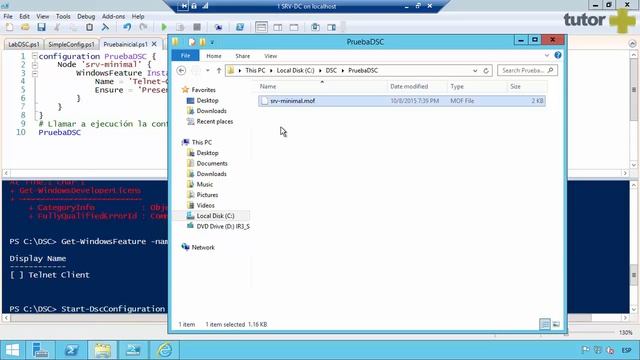Click Local Disk (C:) in the address breadcrumb

click(296, 71)
